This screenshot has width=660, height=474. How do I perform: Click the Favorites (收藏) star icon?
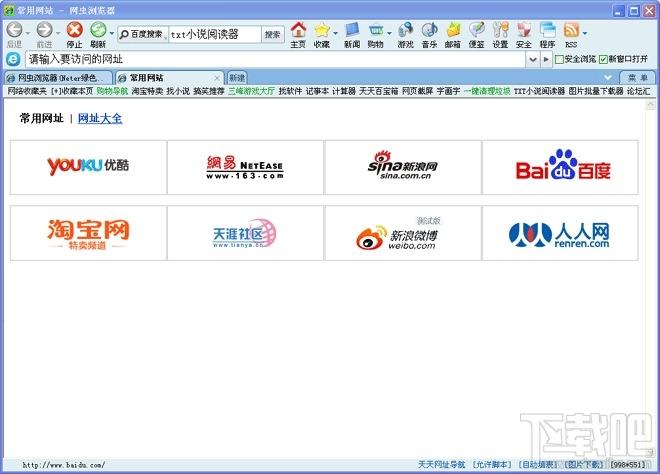click(x=322, y=30)
